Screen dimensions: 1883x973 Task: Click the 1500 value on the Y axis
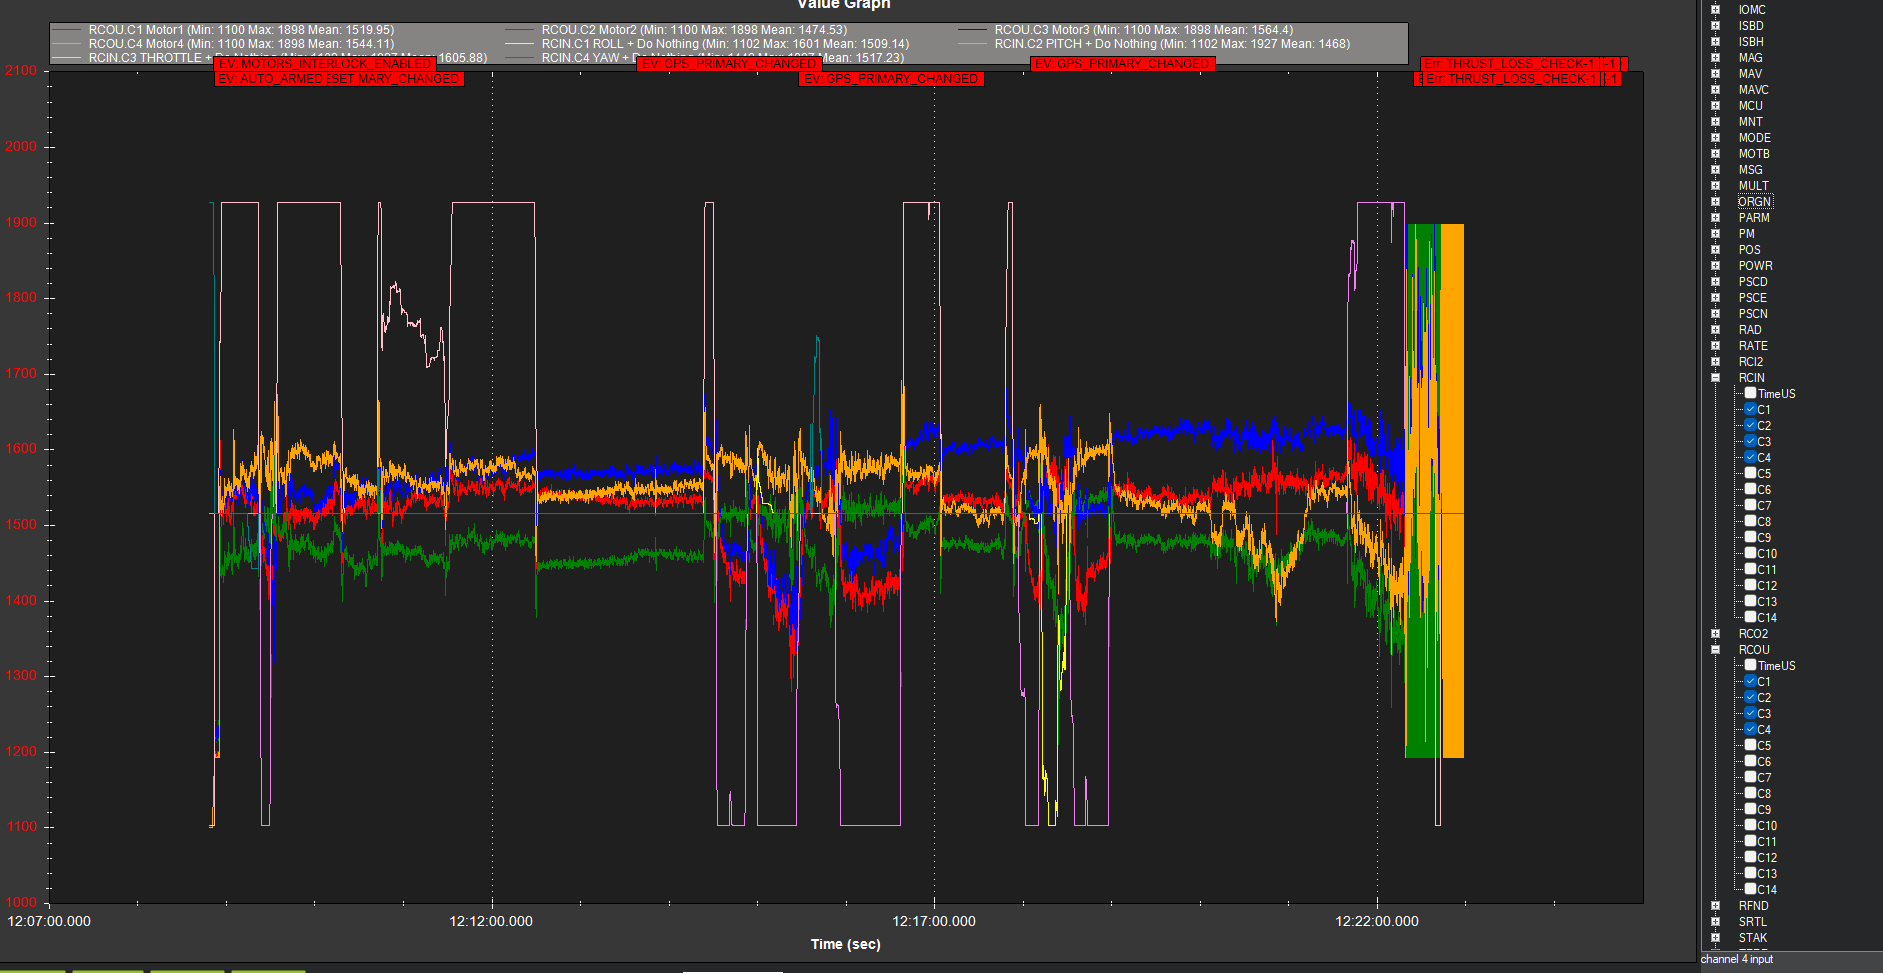[x=21, y=524]
